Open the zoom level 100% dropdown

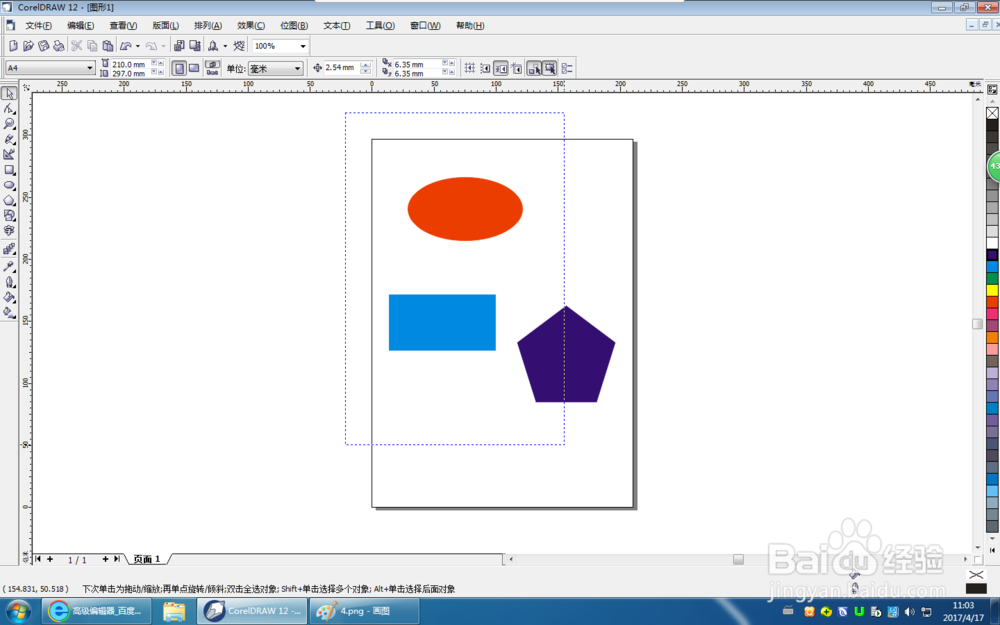[303, 46]
